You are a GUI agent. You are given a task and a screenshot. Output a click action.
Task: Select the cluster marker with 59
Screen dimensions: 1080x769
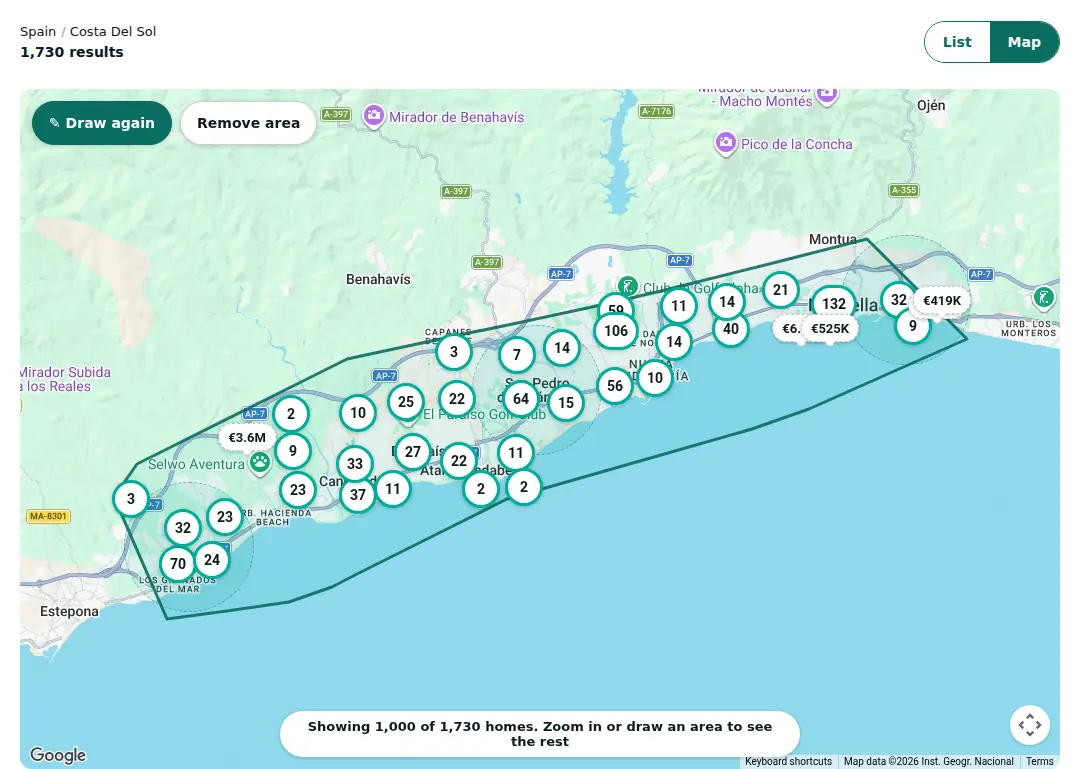tap(616, 306)
